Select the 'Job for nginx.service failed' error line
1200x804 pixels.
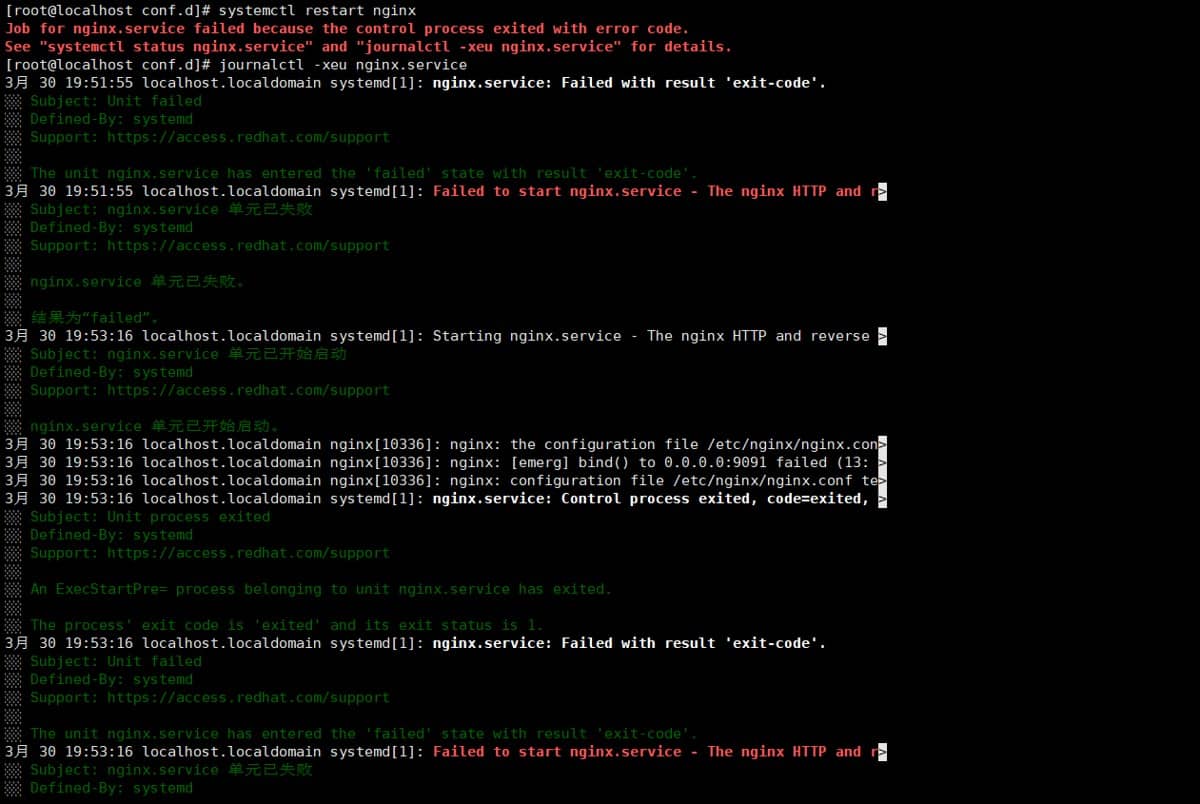(347, 28)
